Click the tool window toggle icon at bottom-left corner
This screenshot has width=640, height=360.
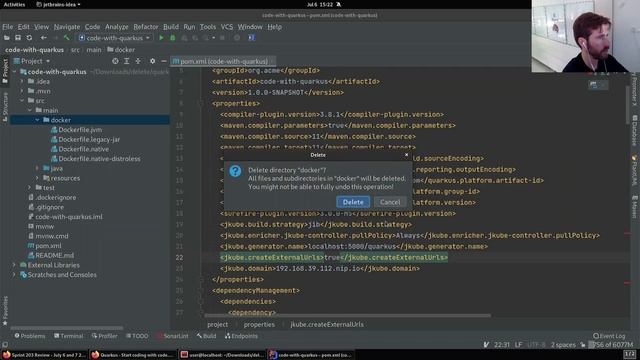[5, 345]
